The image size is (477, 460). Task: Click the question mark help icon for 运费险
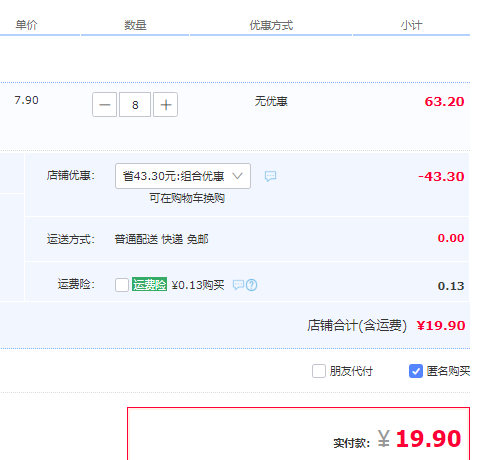click(x=252, y=285)
